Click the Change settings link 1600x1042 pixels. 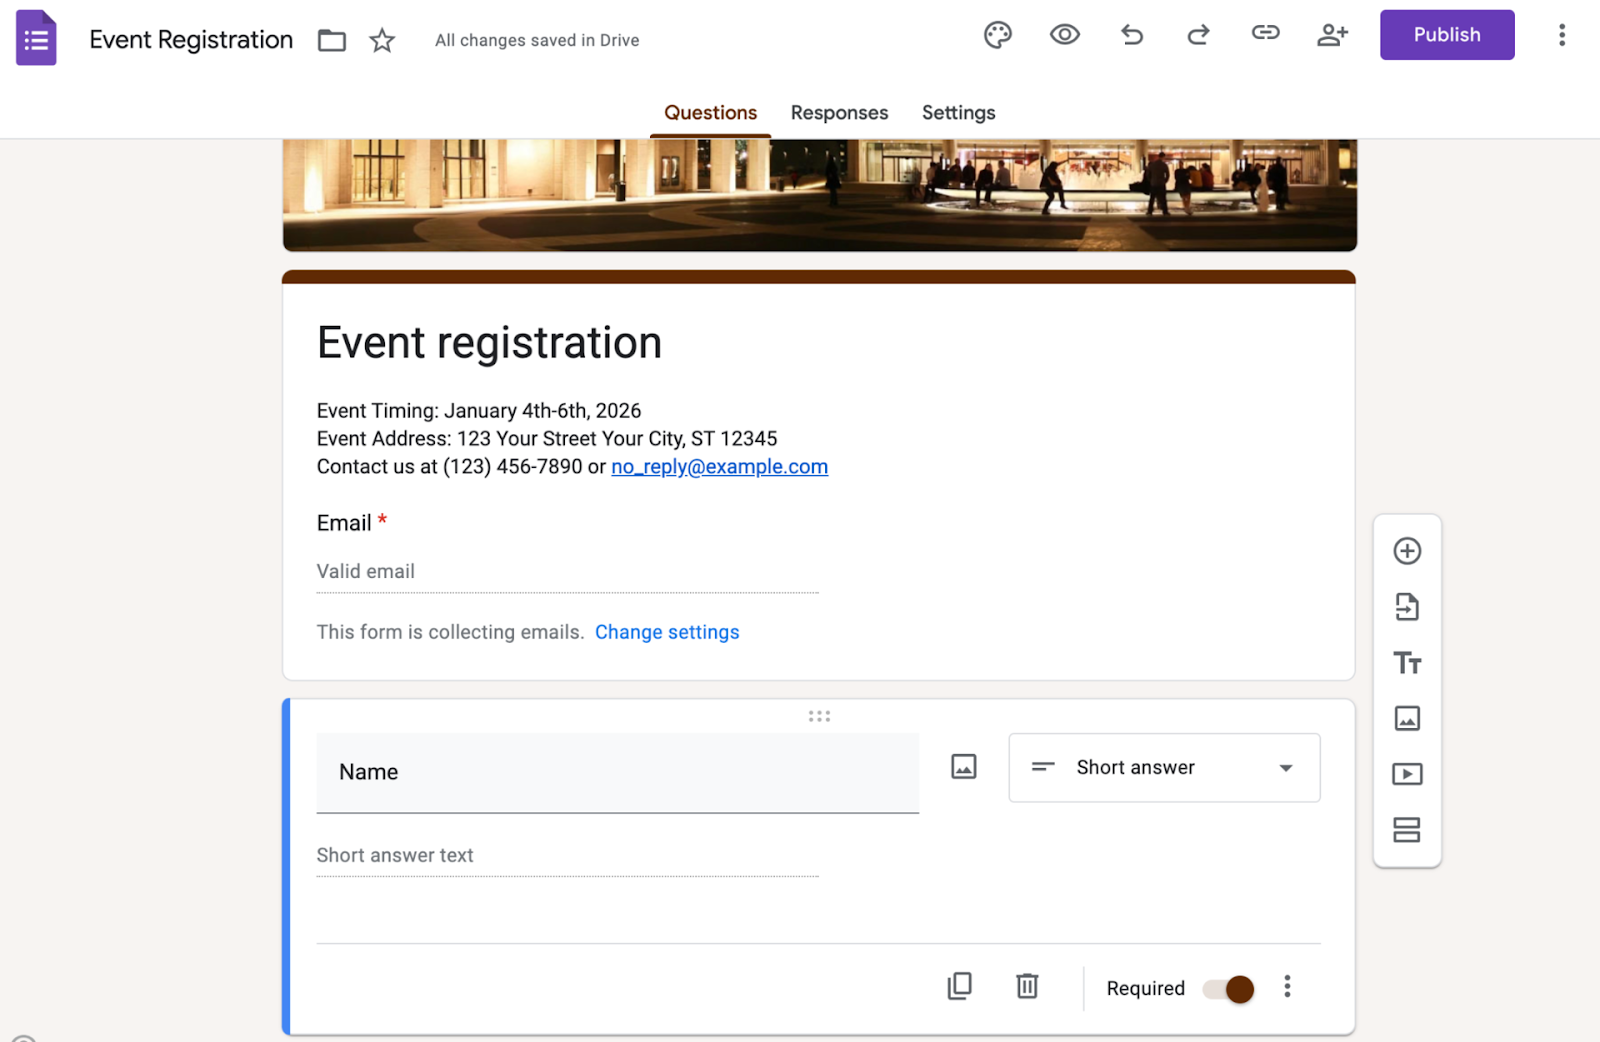pyautogui.click(x=667, y=632)
